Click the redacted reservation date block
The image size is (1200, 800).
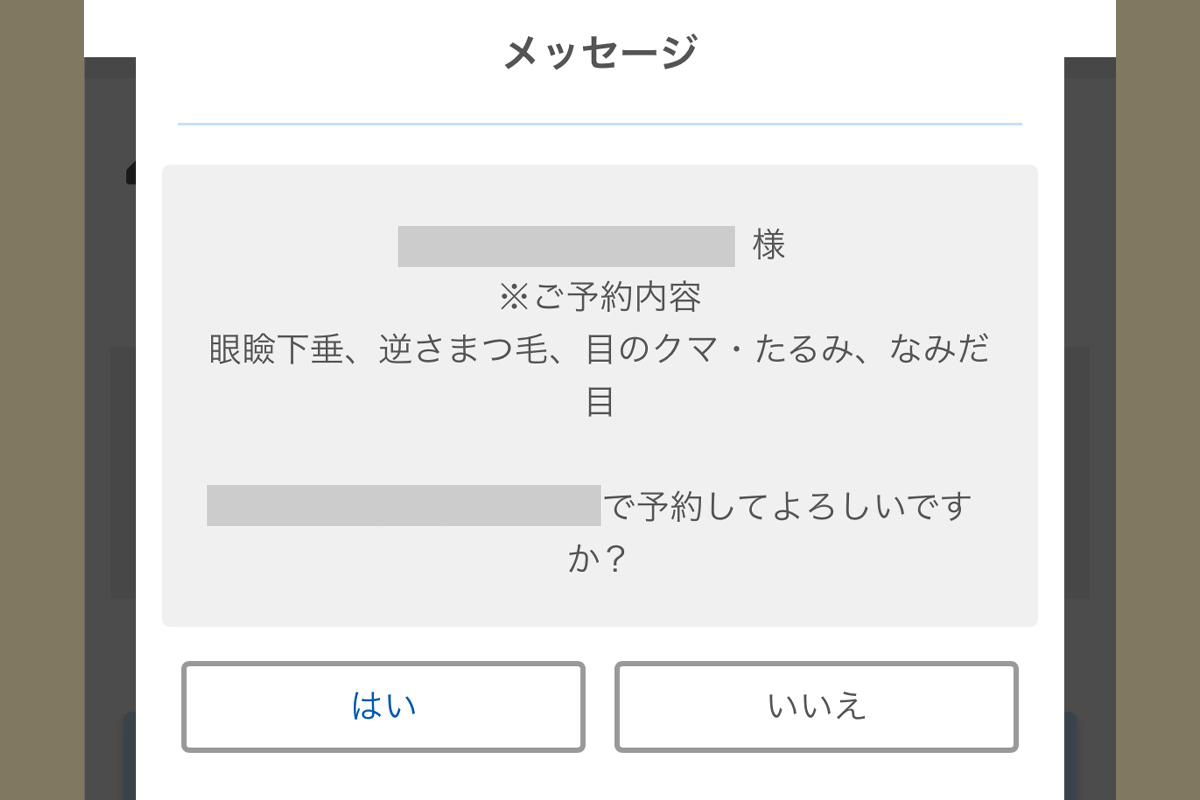[x=403, y=506]
